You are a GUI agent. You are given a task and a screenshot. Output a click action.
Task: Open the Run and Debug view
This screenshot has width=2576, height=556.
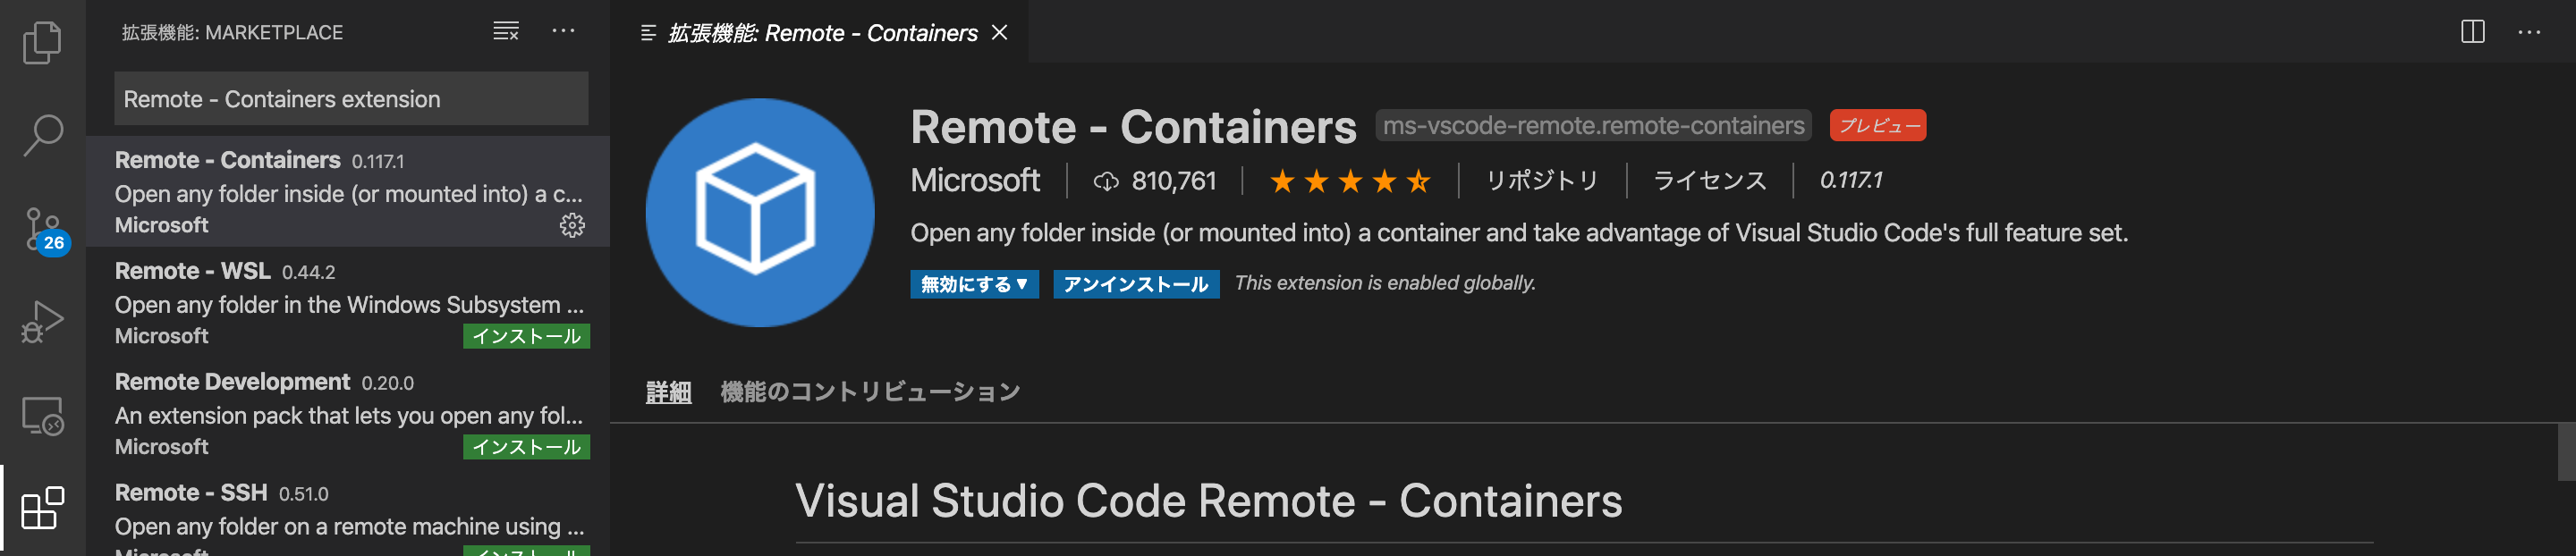point(41,320)
